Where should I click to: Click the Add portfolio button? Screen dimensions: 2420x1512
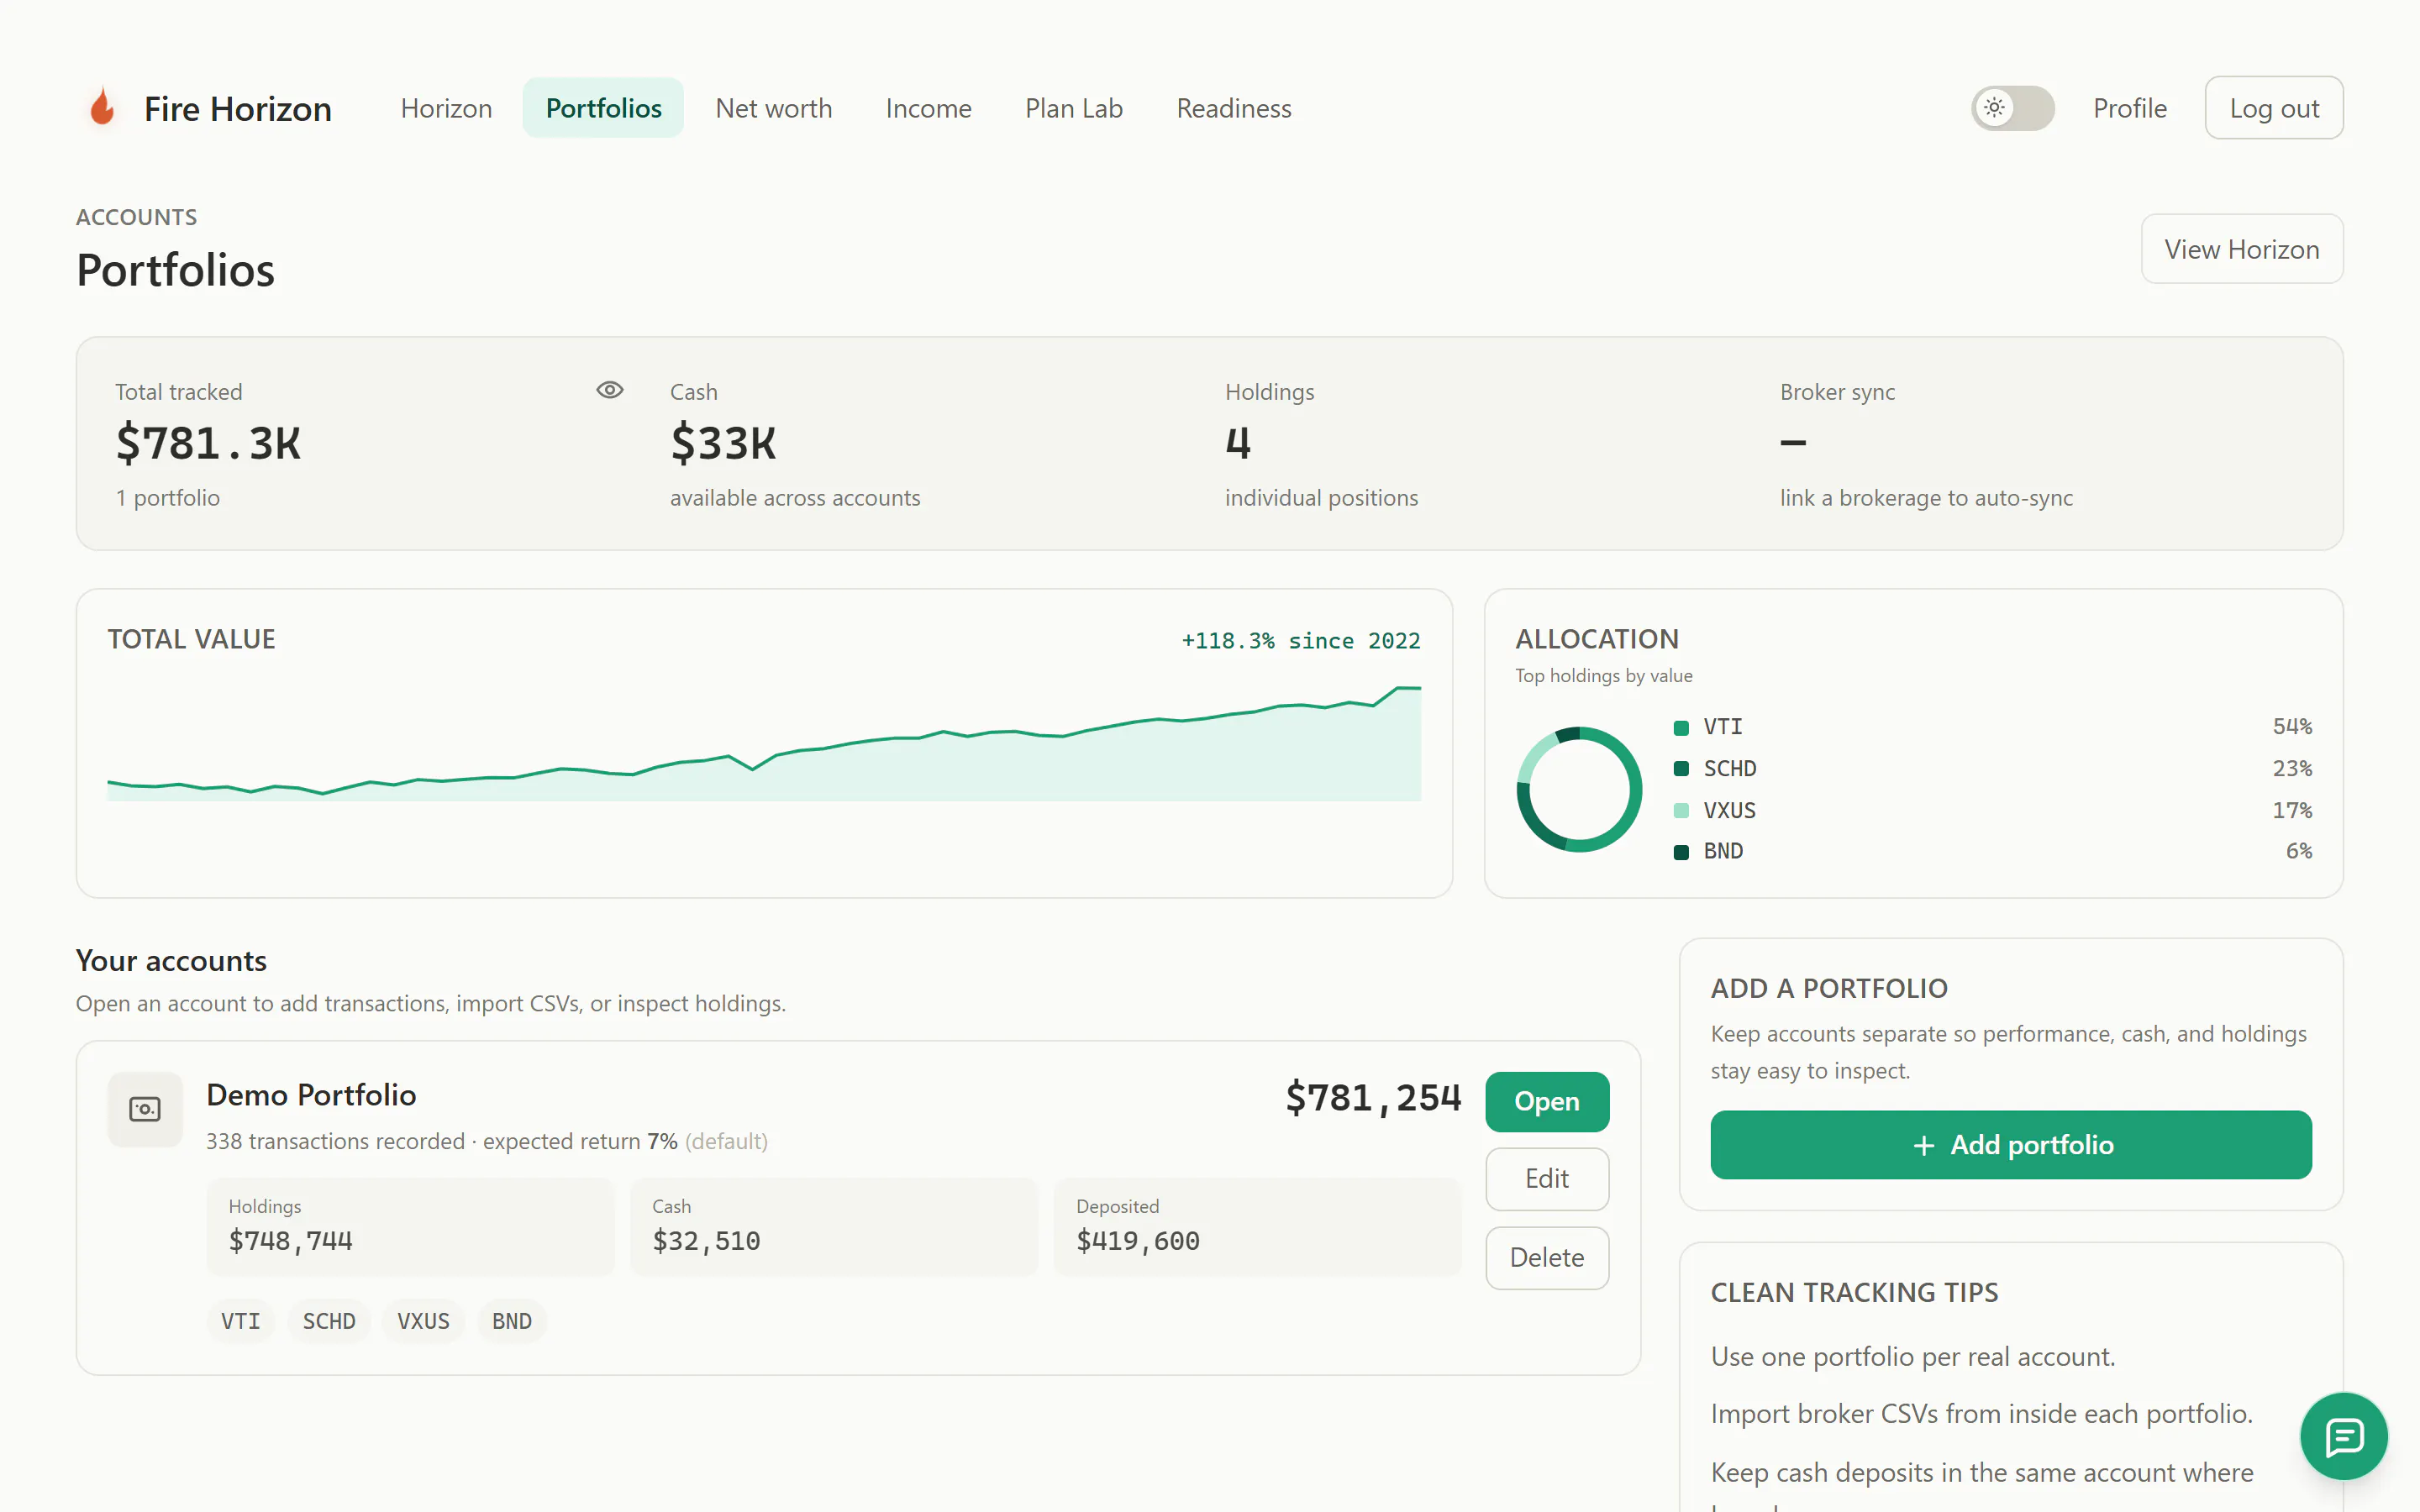2011,1145
